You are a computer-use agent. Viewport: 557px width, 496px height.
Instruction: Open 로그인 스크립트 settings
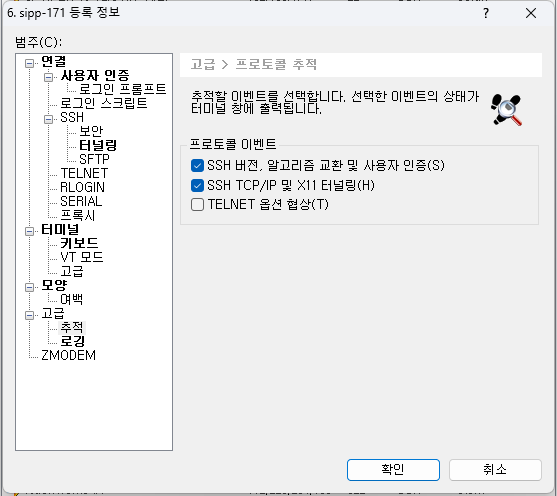103,103
